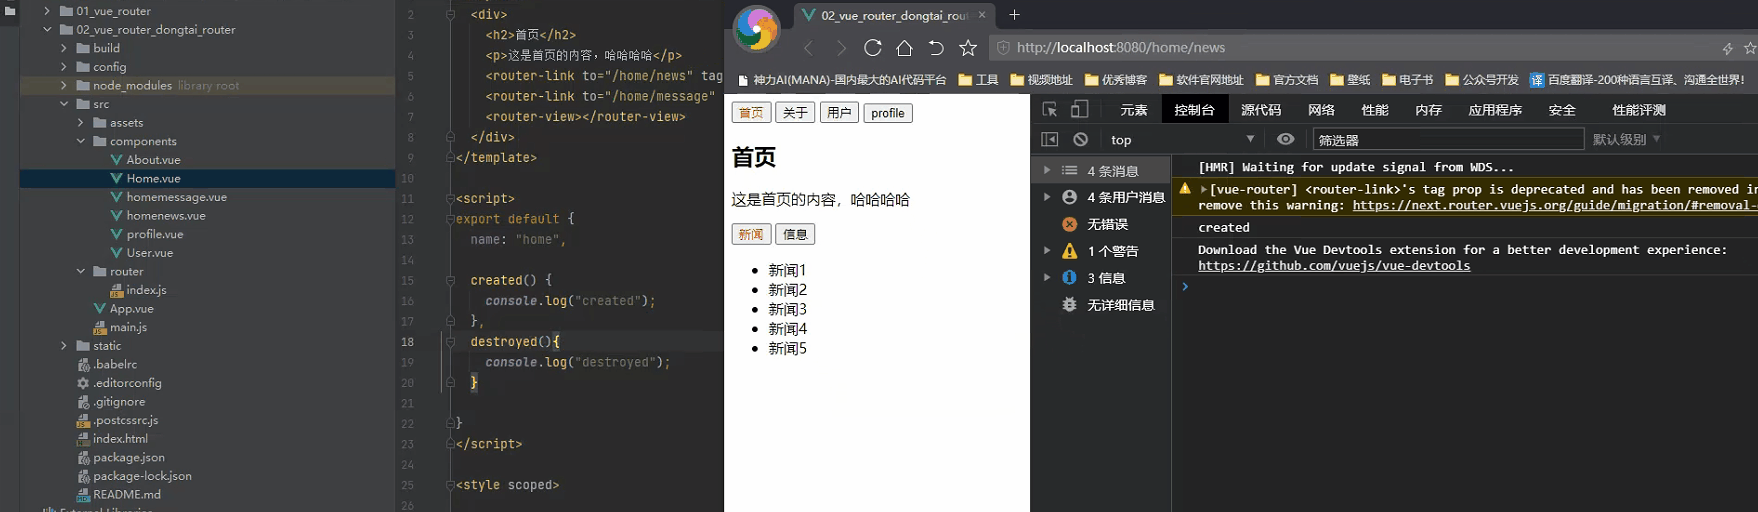Click the address bar URL
The height and width of the screenshot is (512, 1758).
pyautogui.click(x=1121, y=48)
